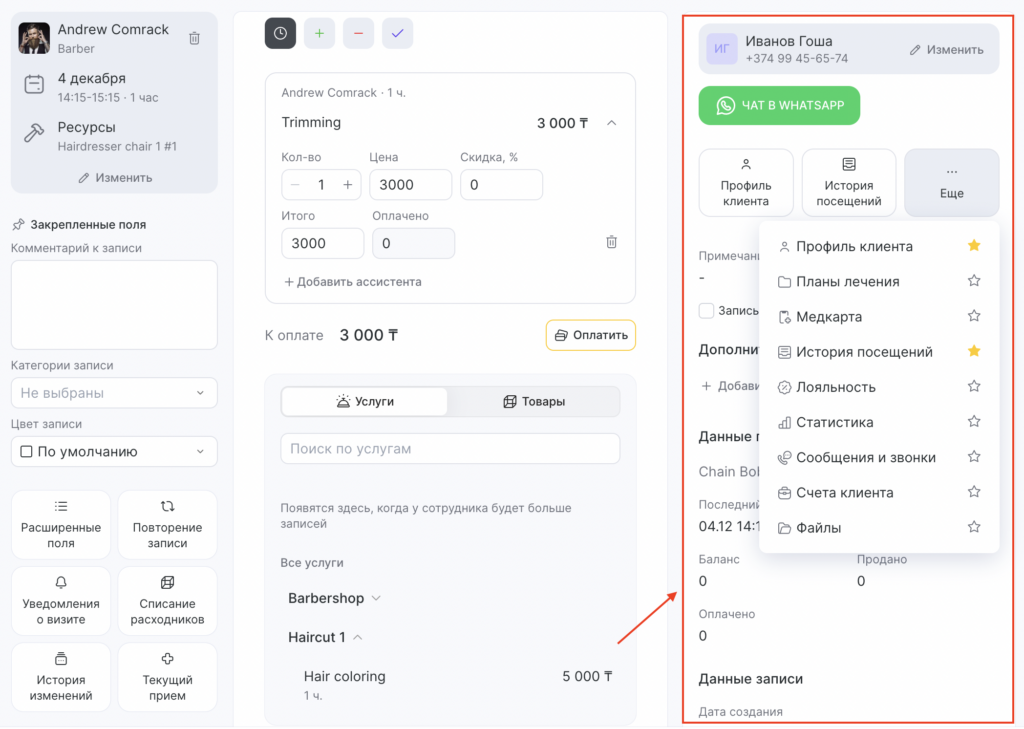Tick the Запись checkbox under notes
Image resolution: width=1024 pixels, height=729 pixels.
click(707, 311)
